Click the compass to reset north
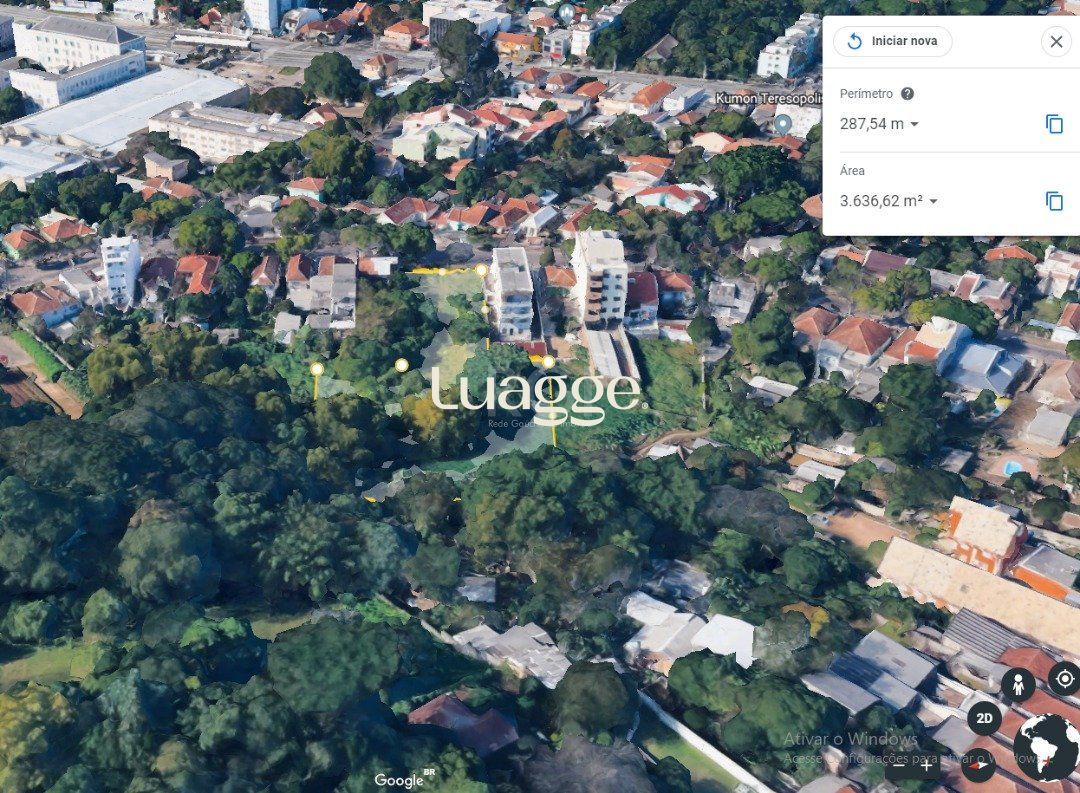 coord(979,765)
